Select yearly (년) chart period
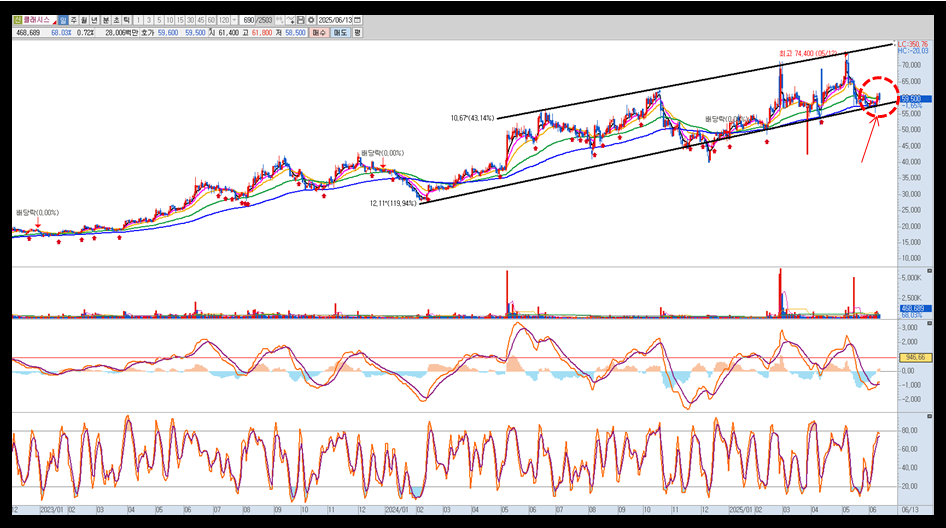 pyautogui.click(x=95, y=21)
